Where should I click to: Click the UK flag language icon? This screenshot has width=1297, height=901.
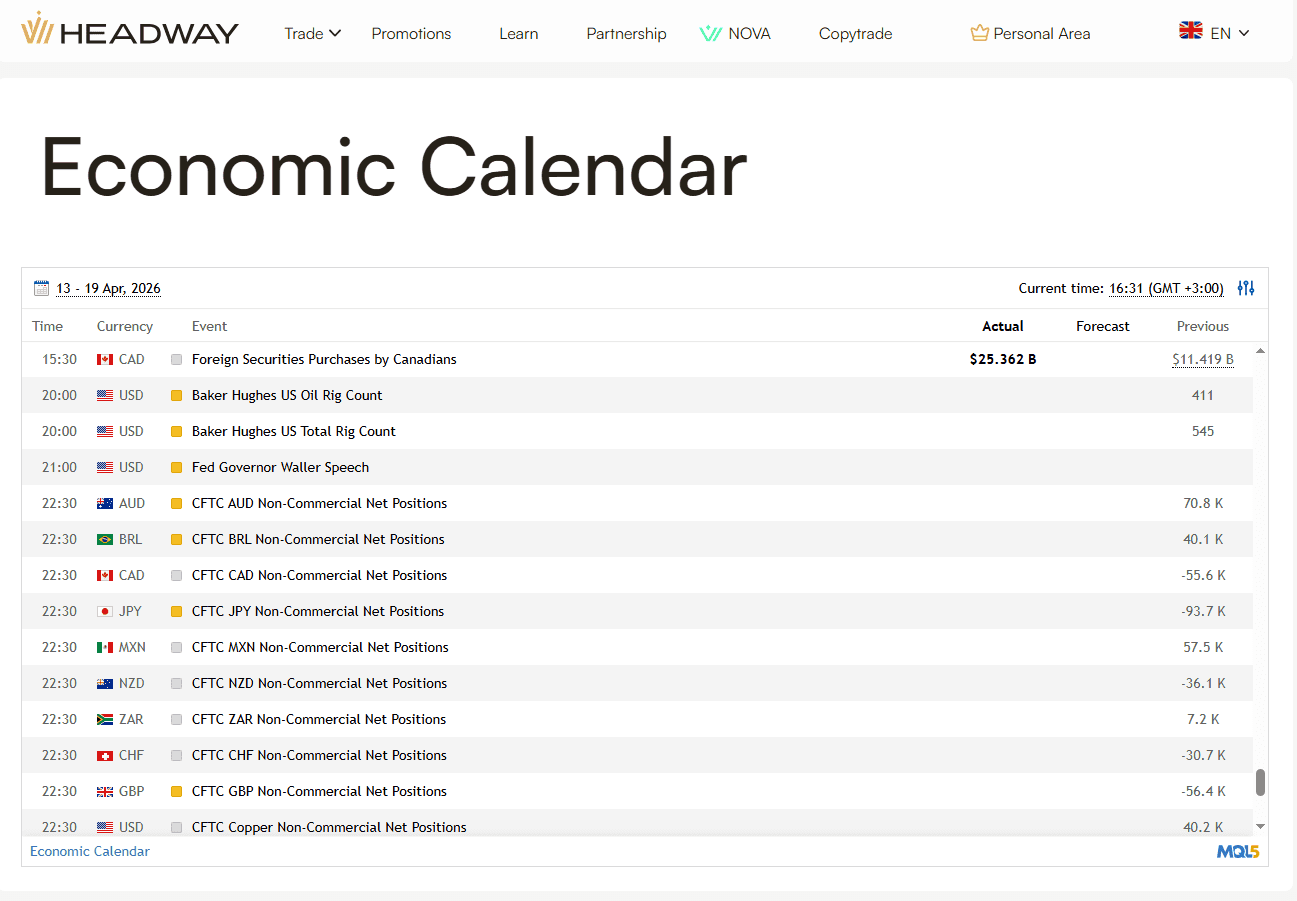click(x=1190, y=30)
